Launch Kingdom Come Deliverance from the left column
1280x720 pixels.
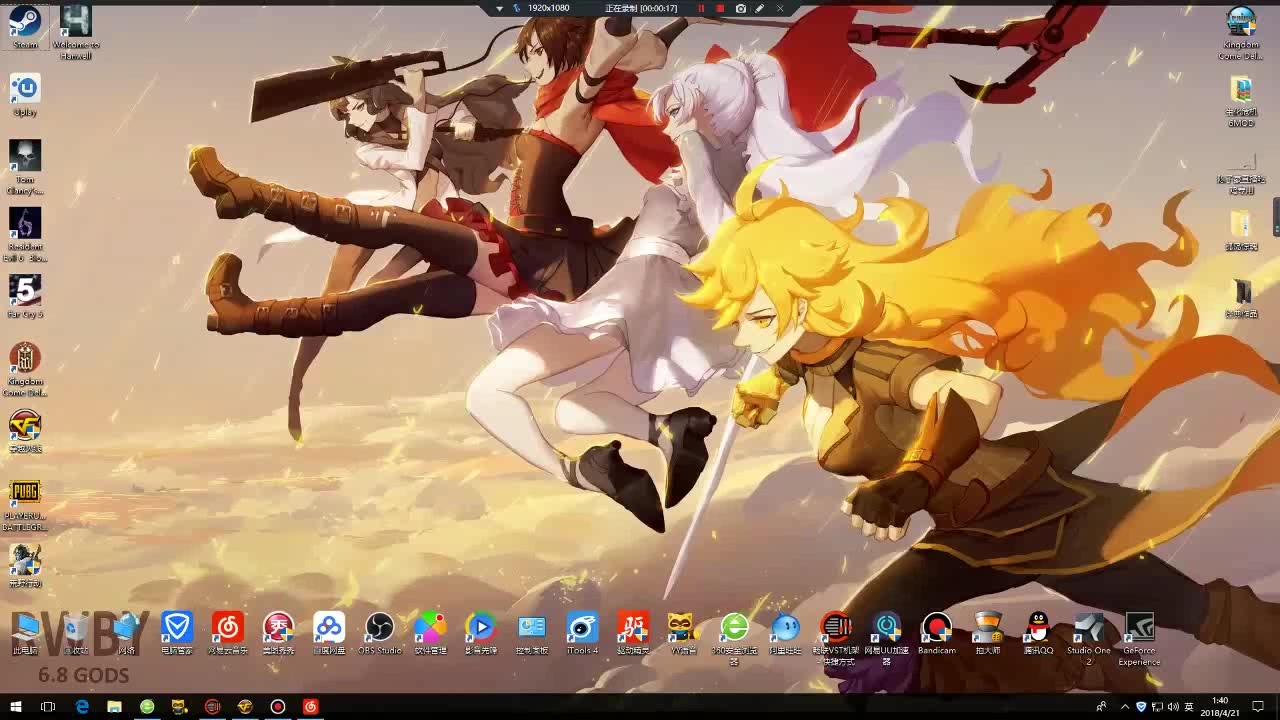25,369
